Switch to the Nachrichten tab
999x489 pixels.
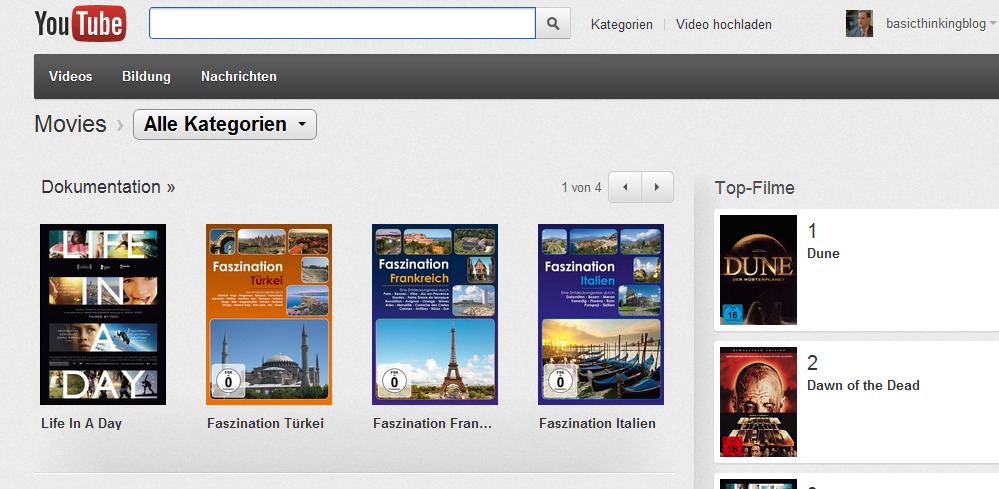pos(239,76)
